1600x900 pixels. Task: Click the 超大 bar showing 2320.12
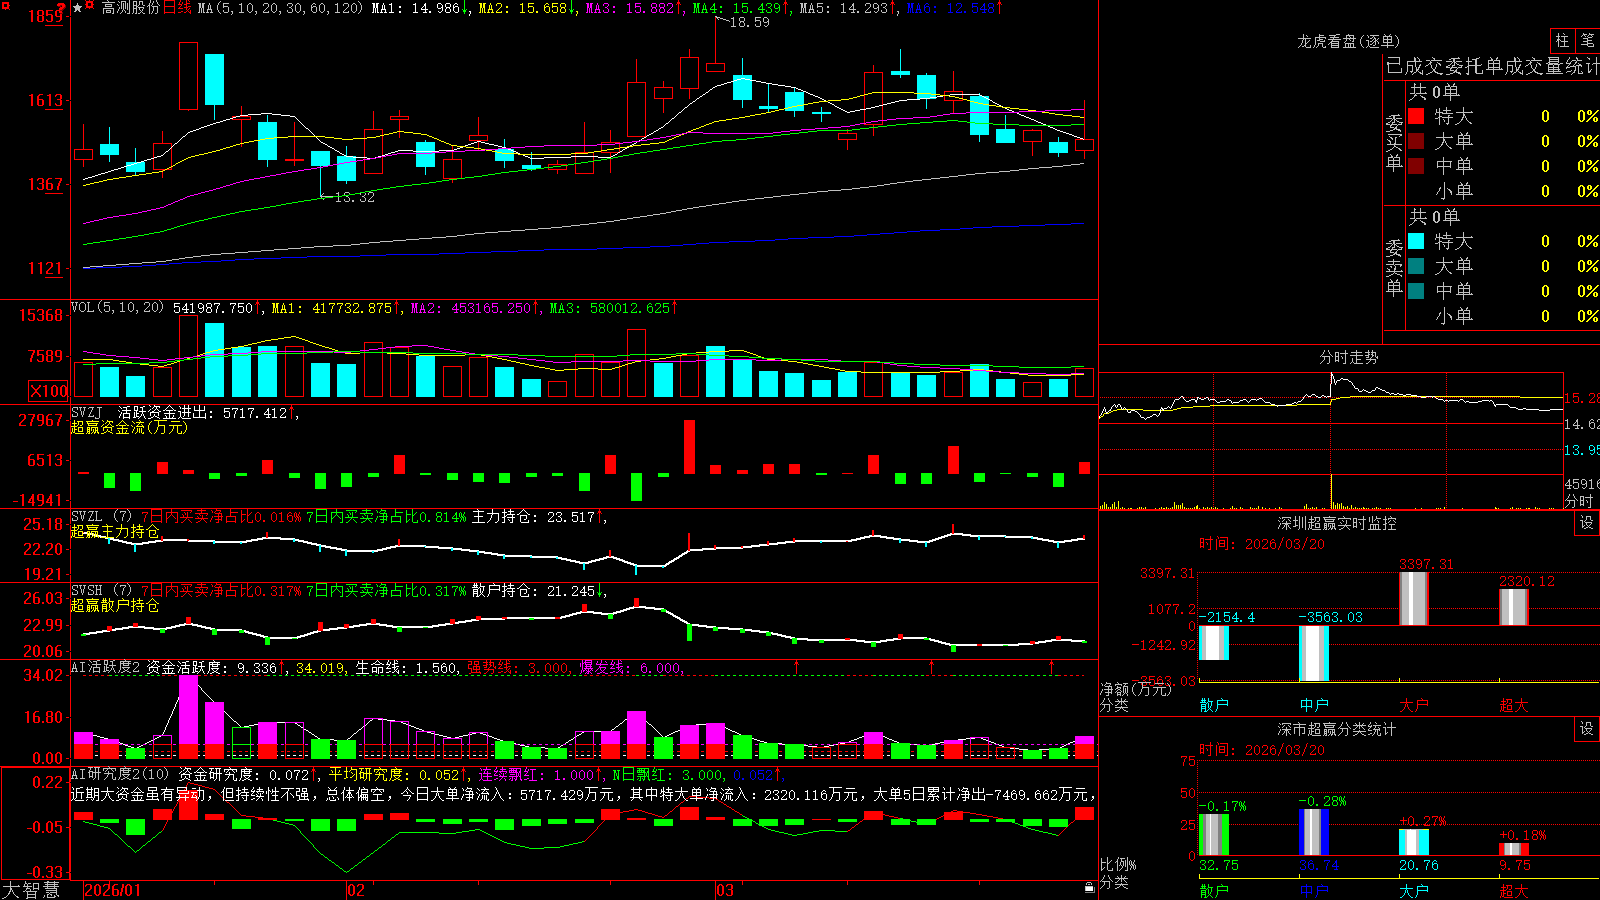click(x=1514, y=607)
